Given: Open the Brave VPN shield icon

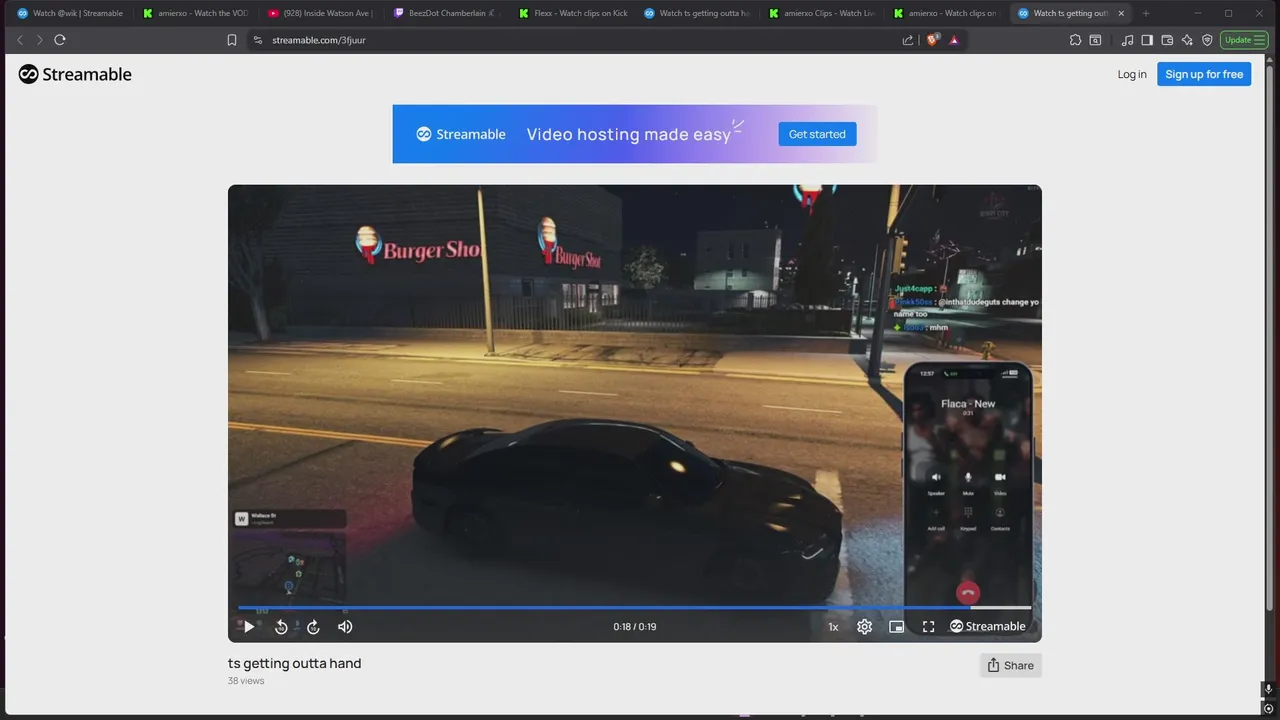Looking at the screenshot, I should [x=1207, y=40].
